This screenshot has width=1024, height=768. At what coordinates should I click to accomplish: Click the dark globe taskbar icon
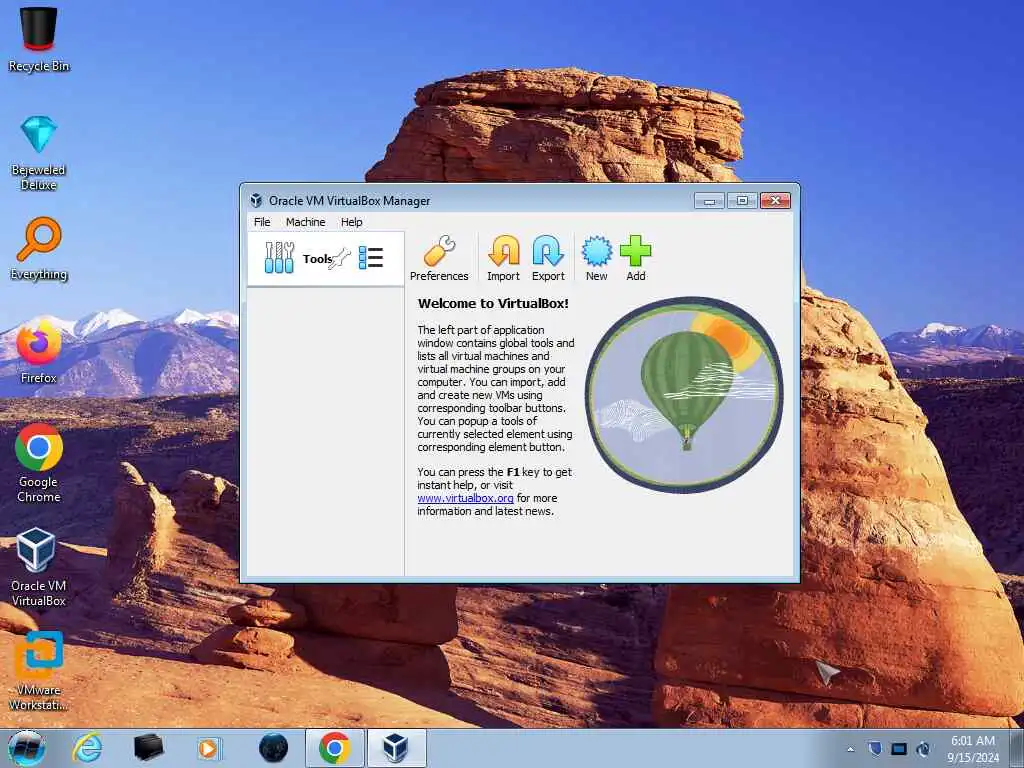[273, 748]
